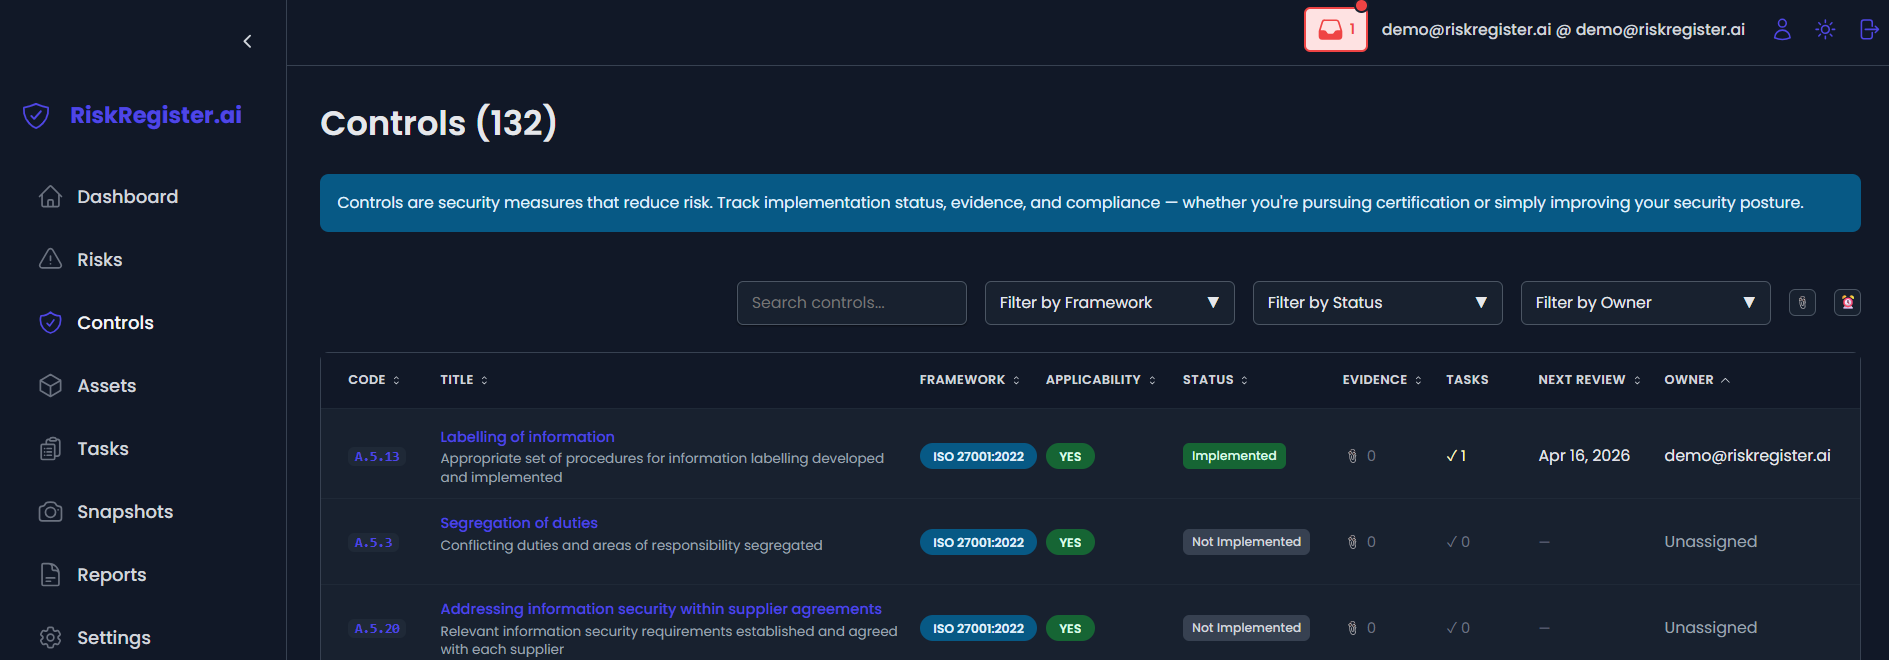The image size is (1889, 660).
Task: Click the alarm clock review filter icon
Action: [1847, 302]
